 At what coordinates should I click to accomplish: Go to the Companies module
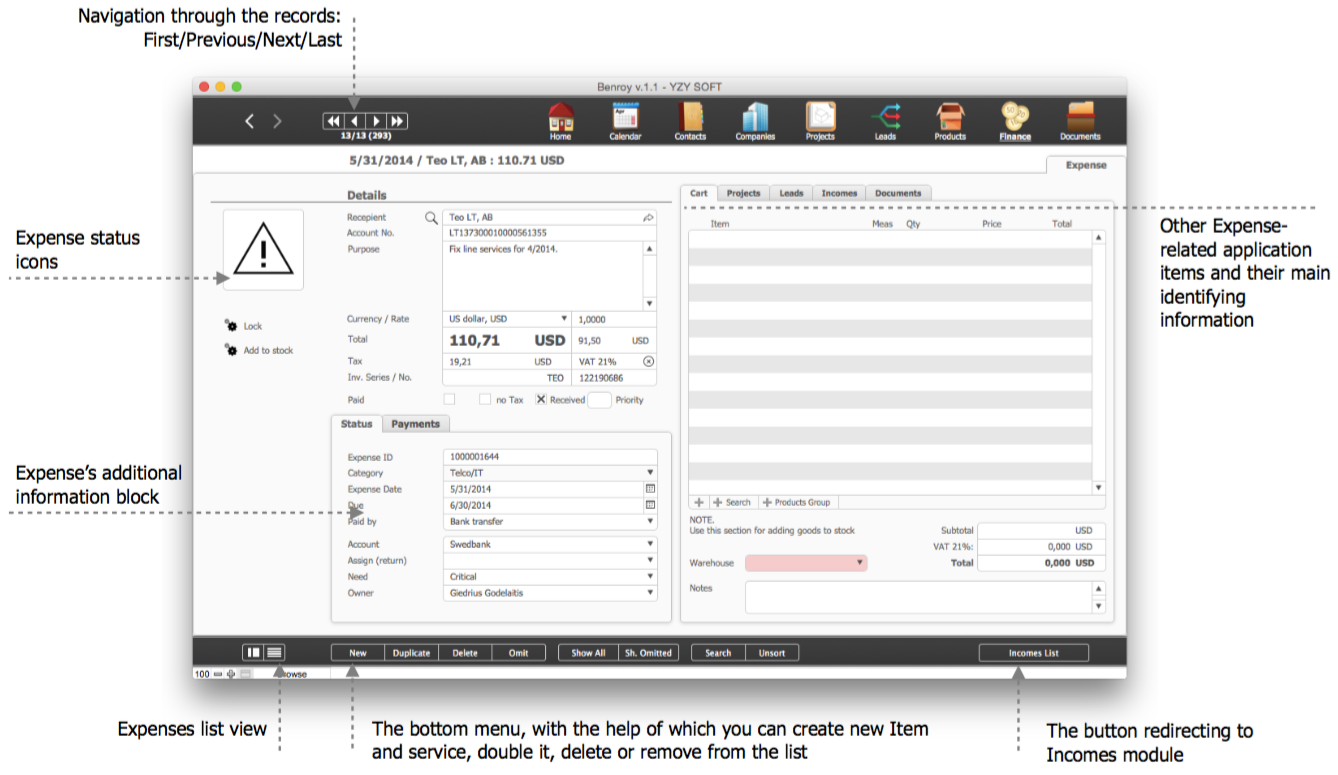(755, 118)
